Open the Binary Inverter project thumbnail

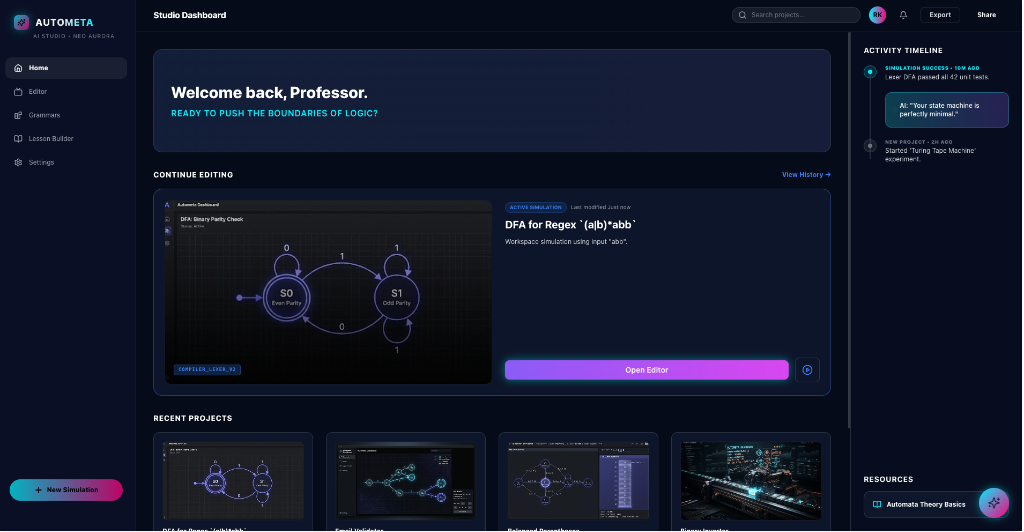(x=751, y=481)
